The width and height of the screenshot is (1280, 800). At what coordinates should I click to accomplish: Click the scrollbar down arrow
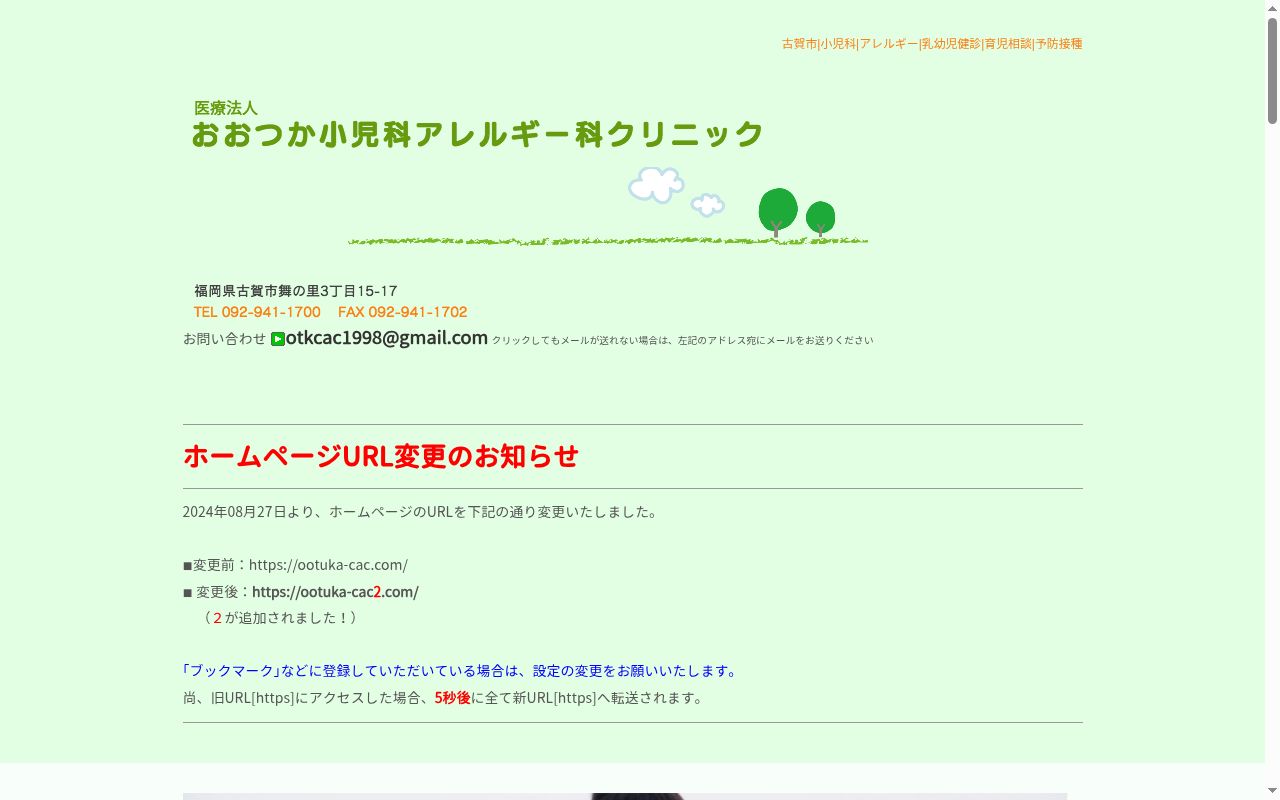[x=1272, y=792]
